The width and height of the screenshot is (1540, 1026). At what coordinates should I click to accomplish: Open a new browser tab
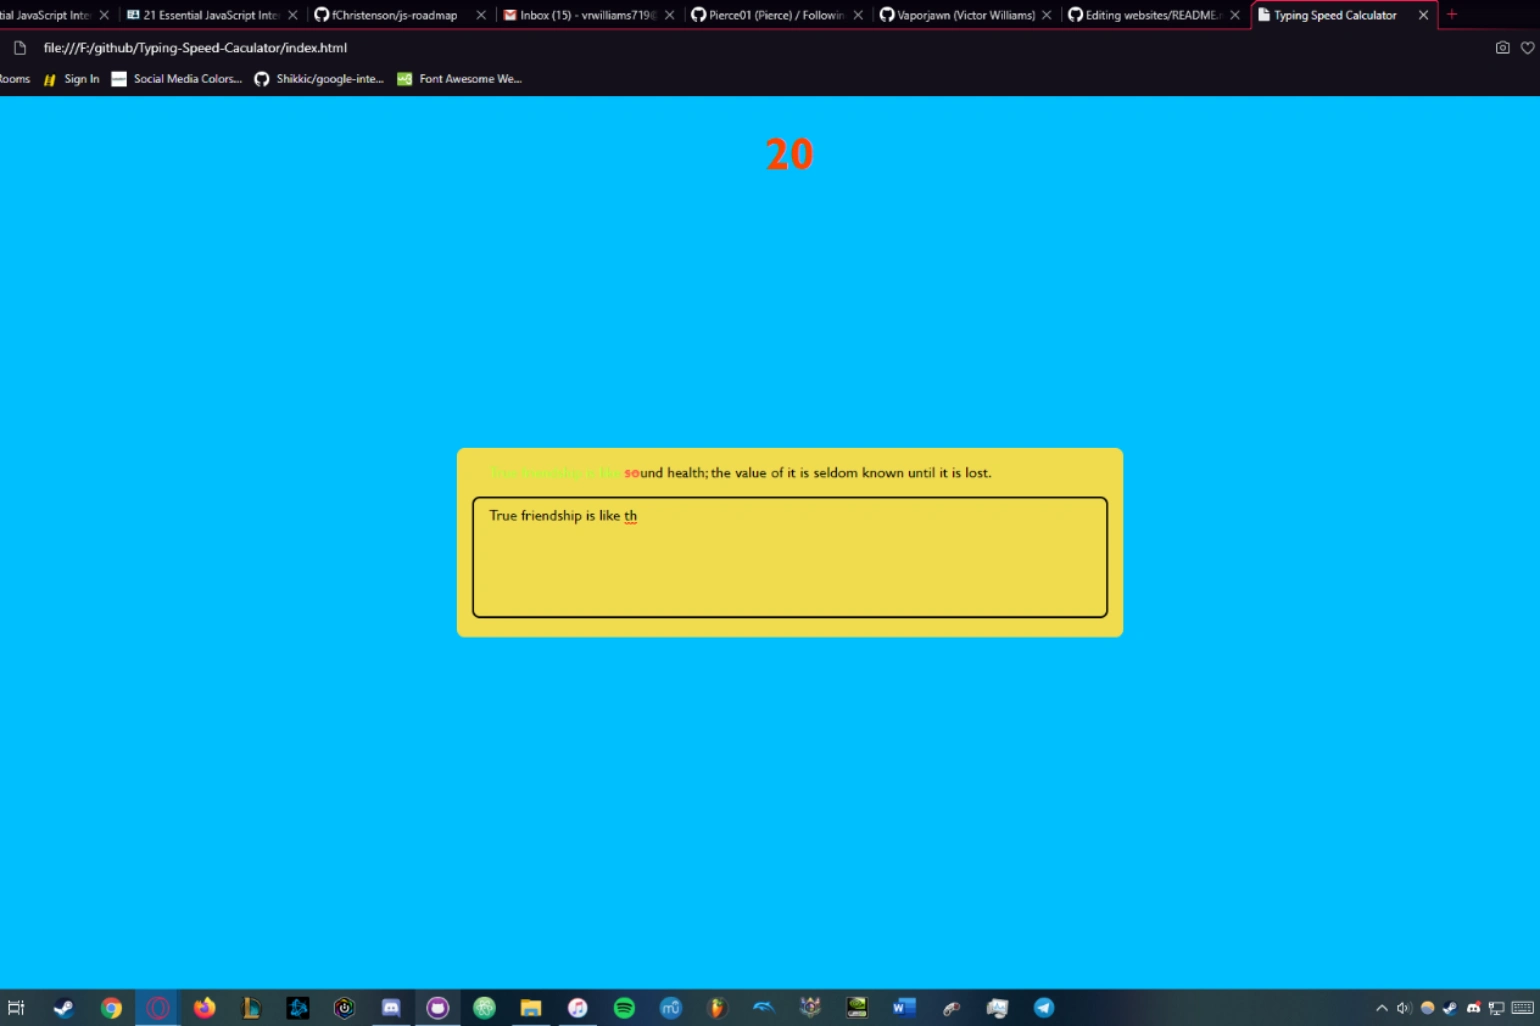point(1452,15)
